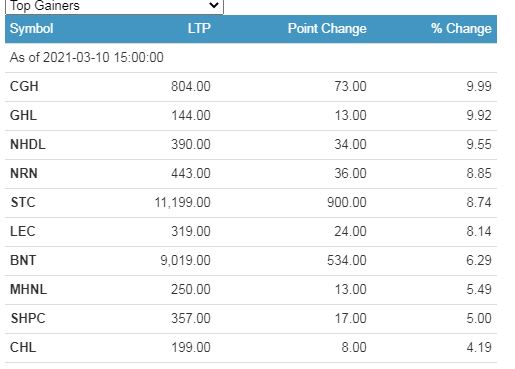The height and width of the screenshot is (369, 515).
Task: Open the CGH stock symbol
Action: [24, 87]
